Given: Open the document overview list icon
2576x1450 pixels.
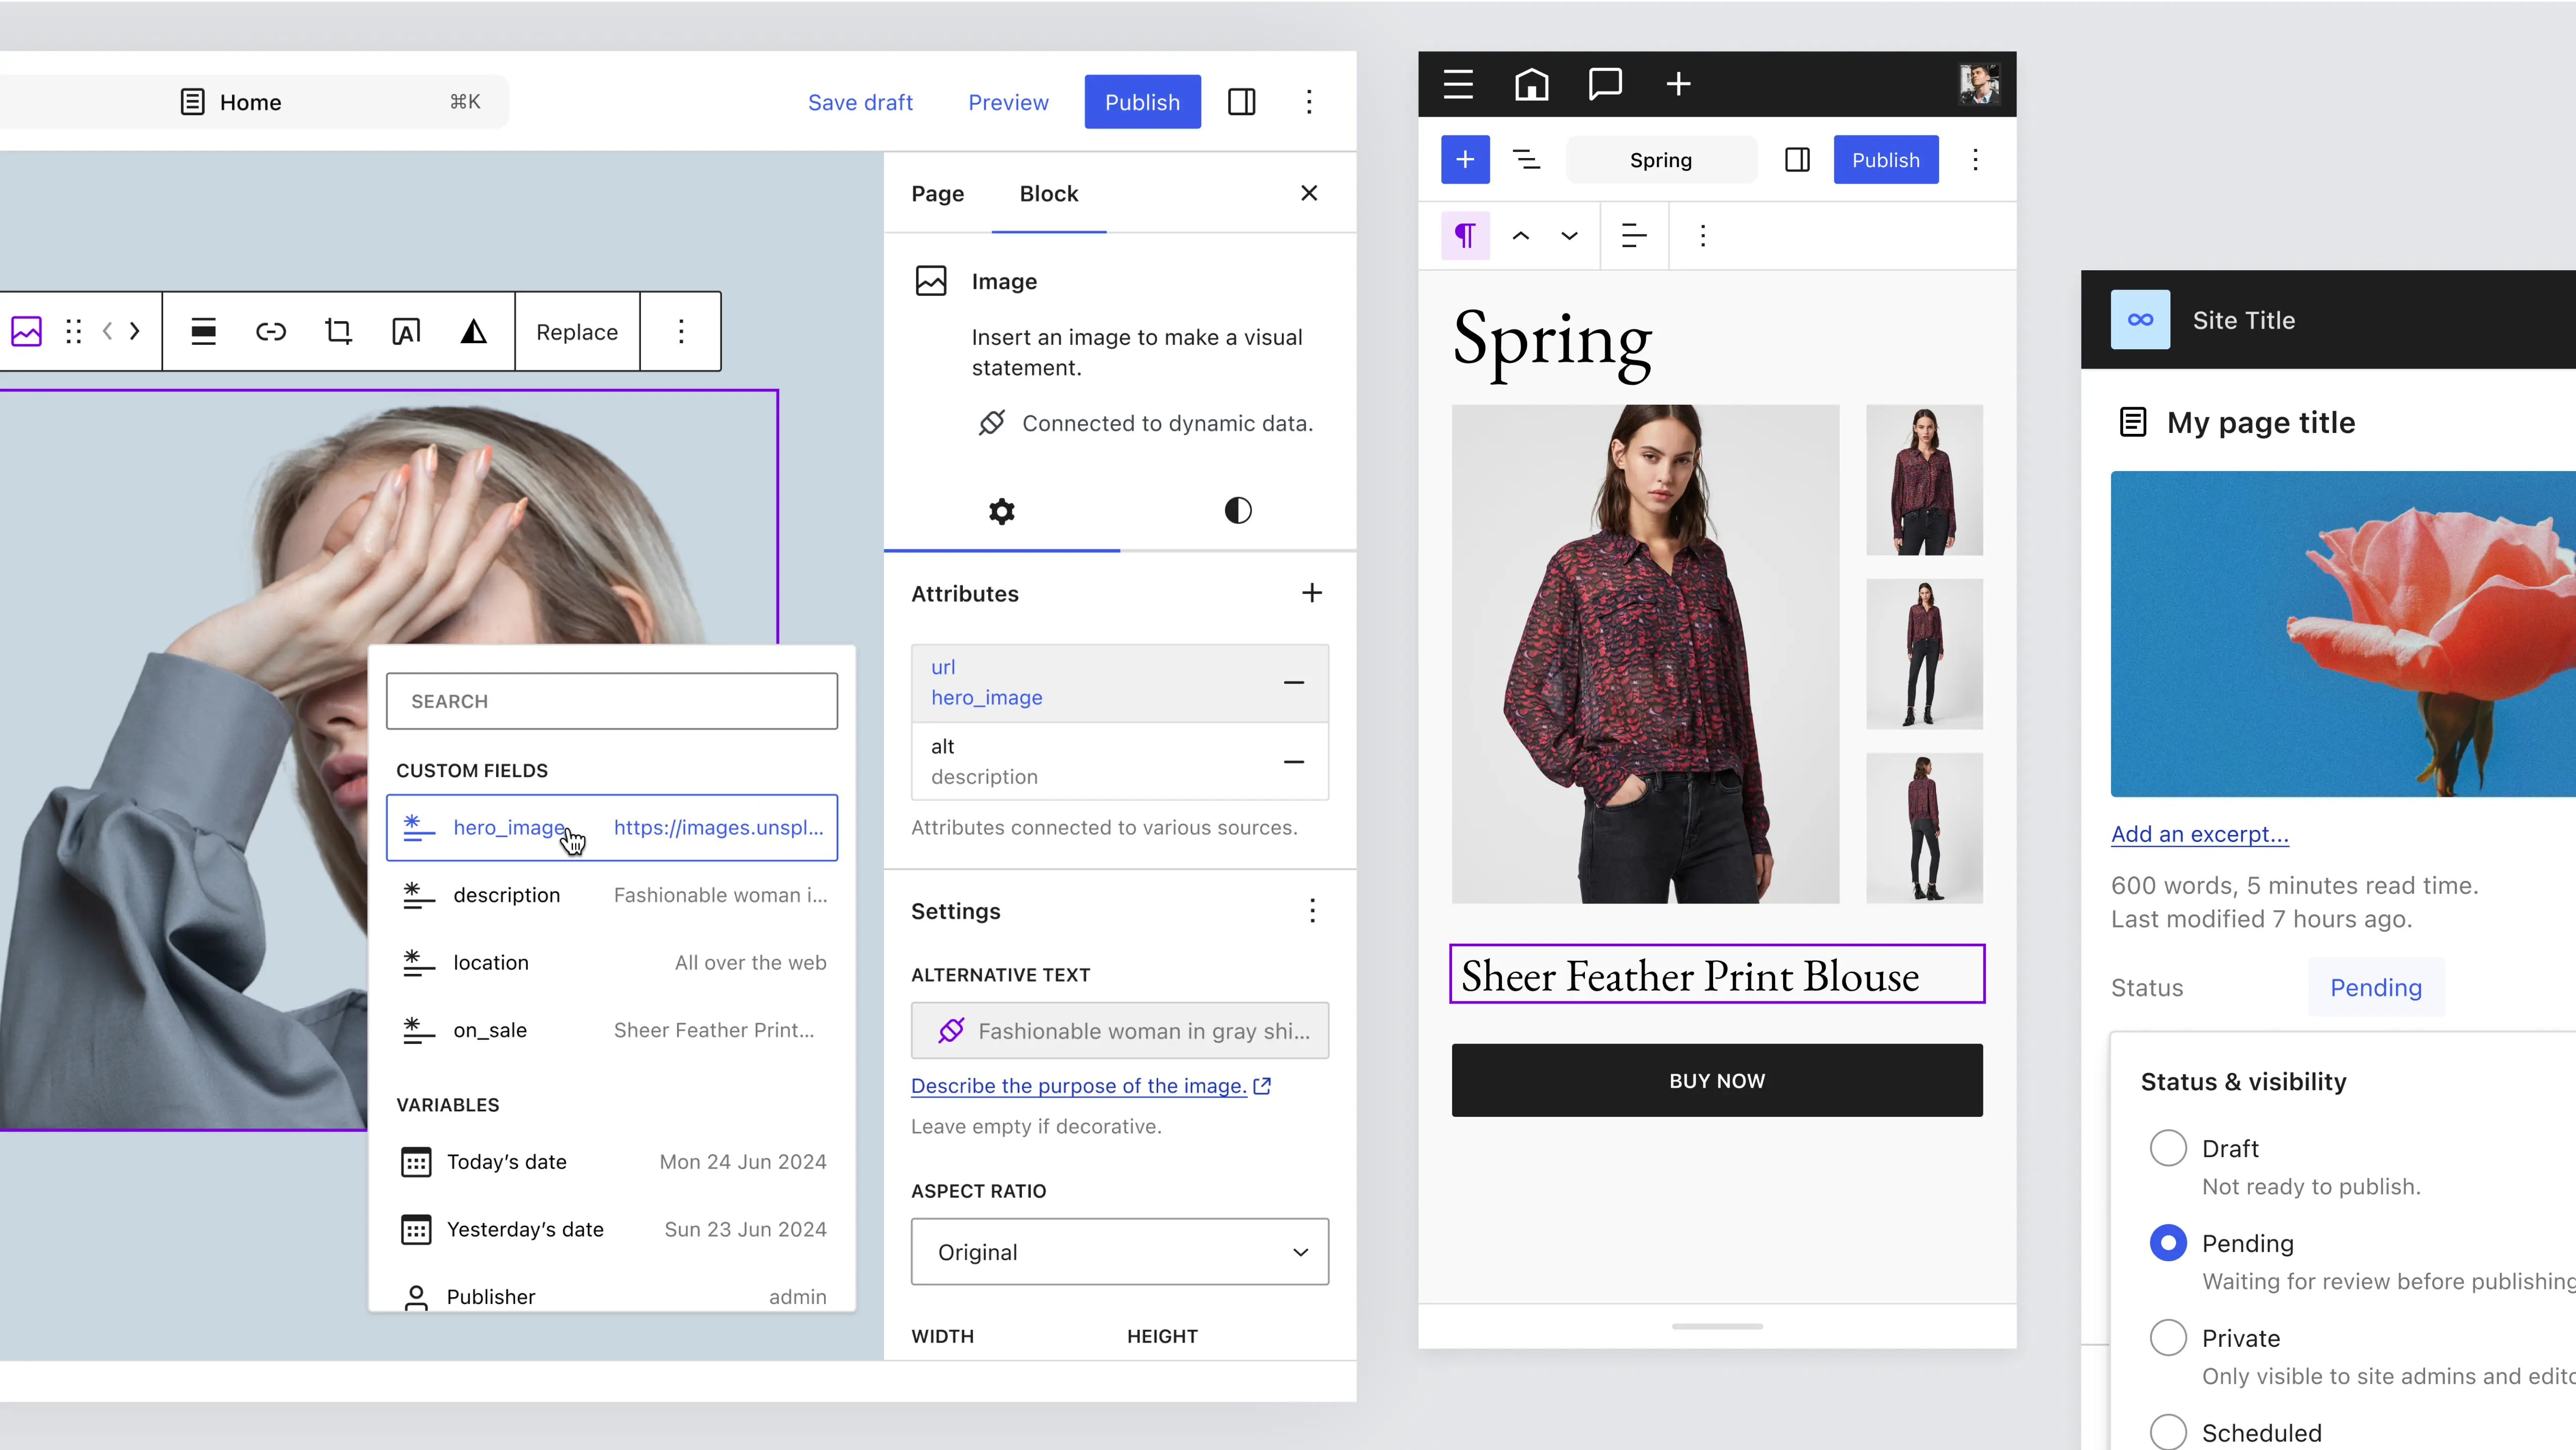Looking at the screenshot, I should (x=1526, y=160).
